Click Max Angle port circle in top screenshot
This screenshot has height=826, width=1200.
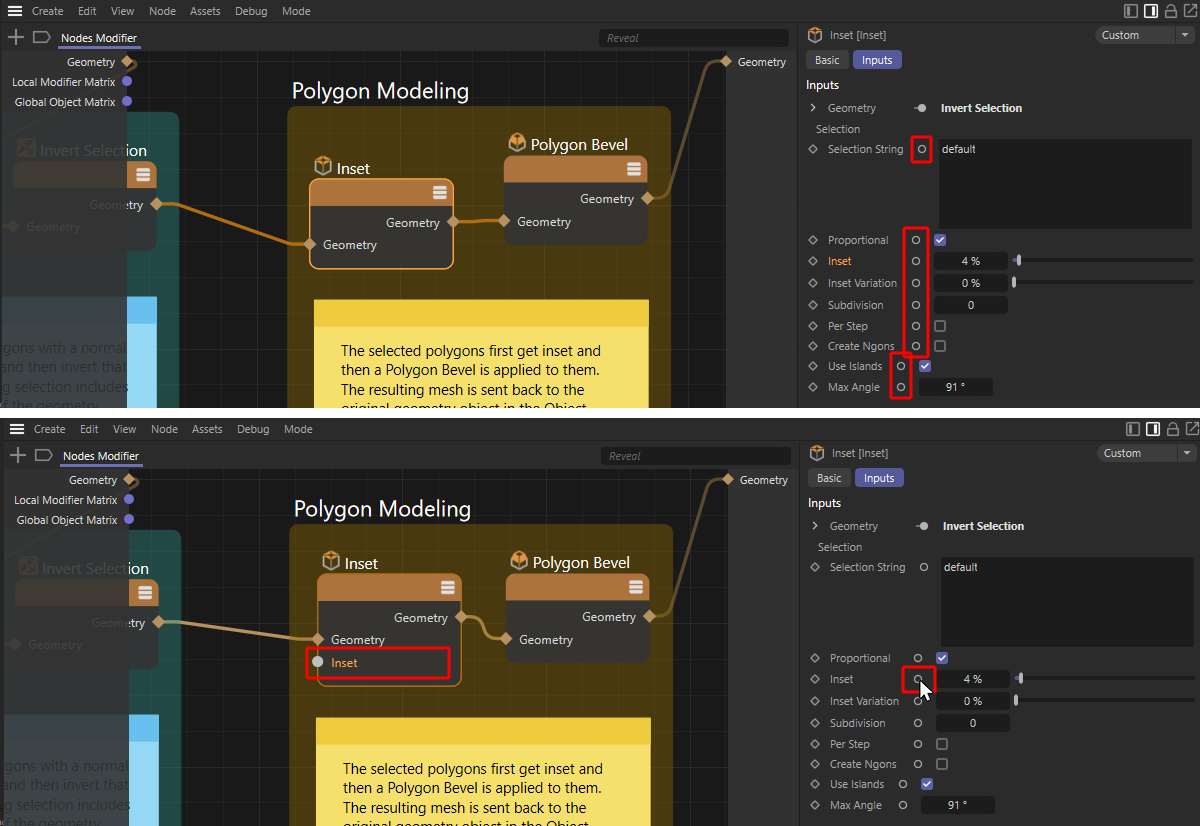coord(901,387)
